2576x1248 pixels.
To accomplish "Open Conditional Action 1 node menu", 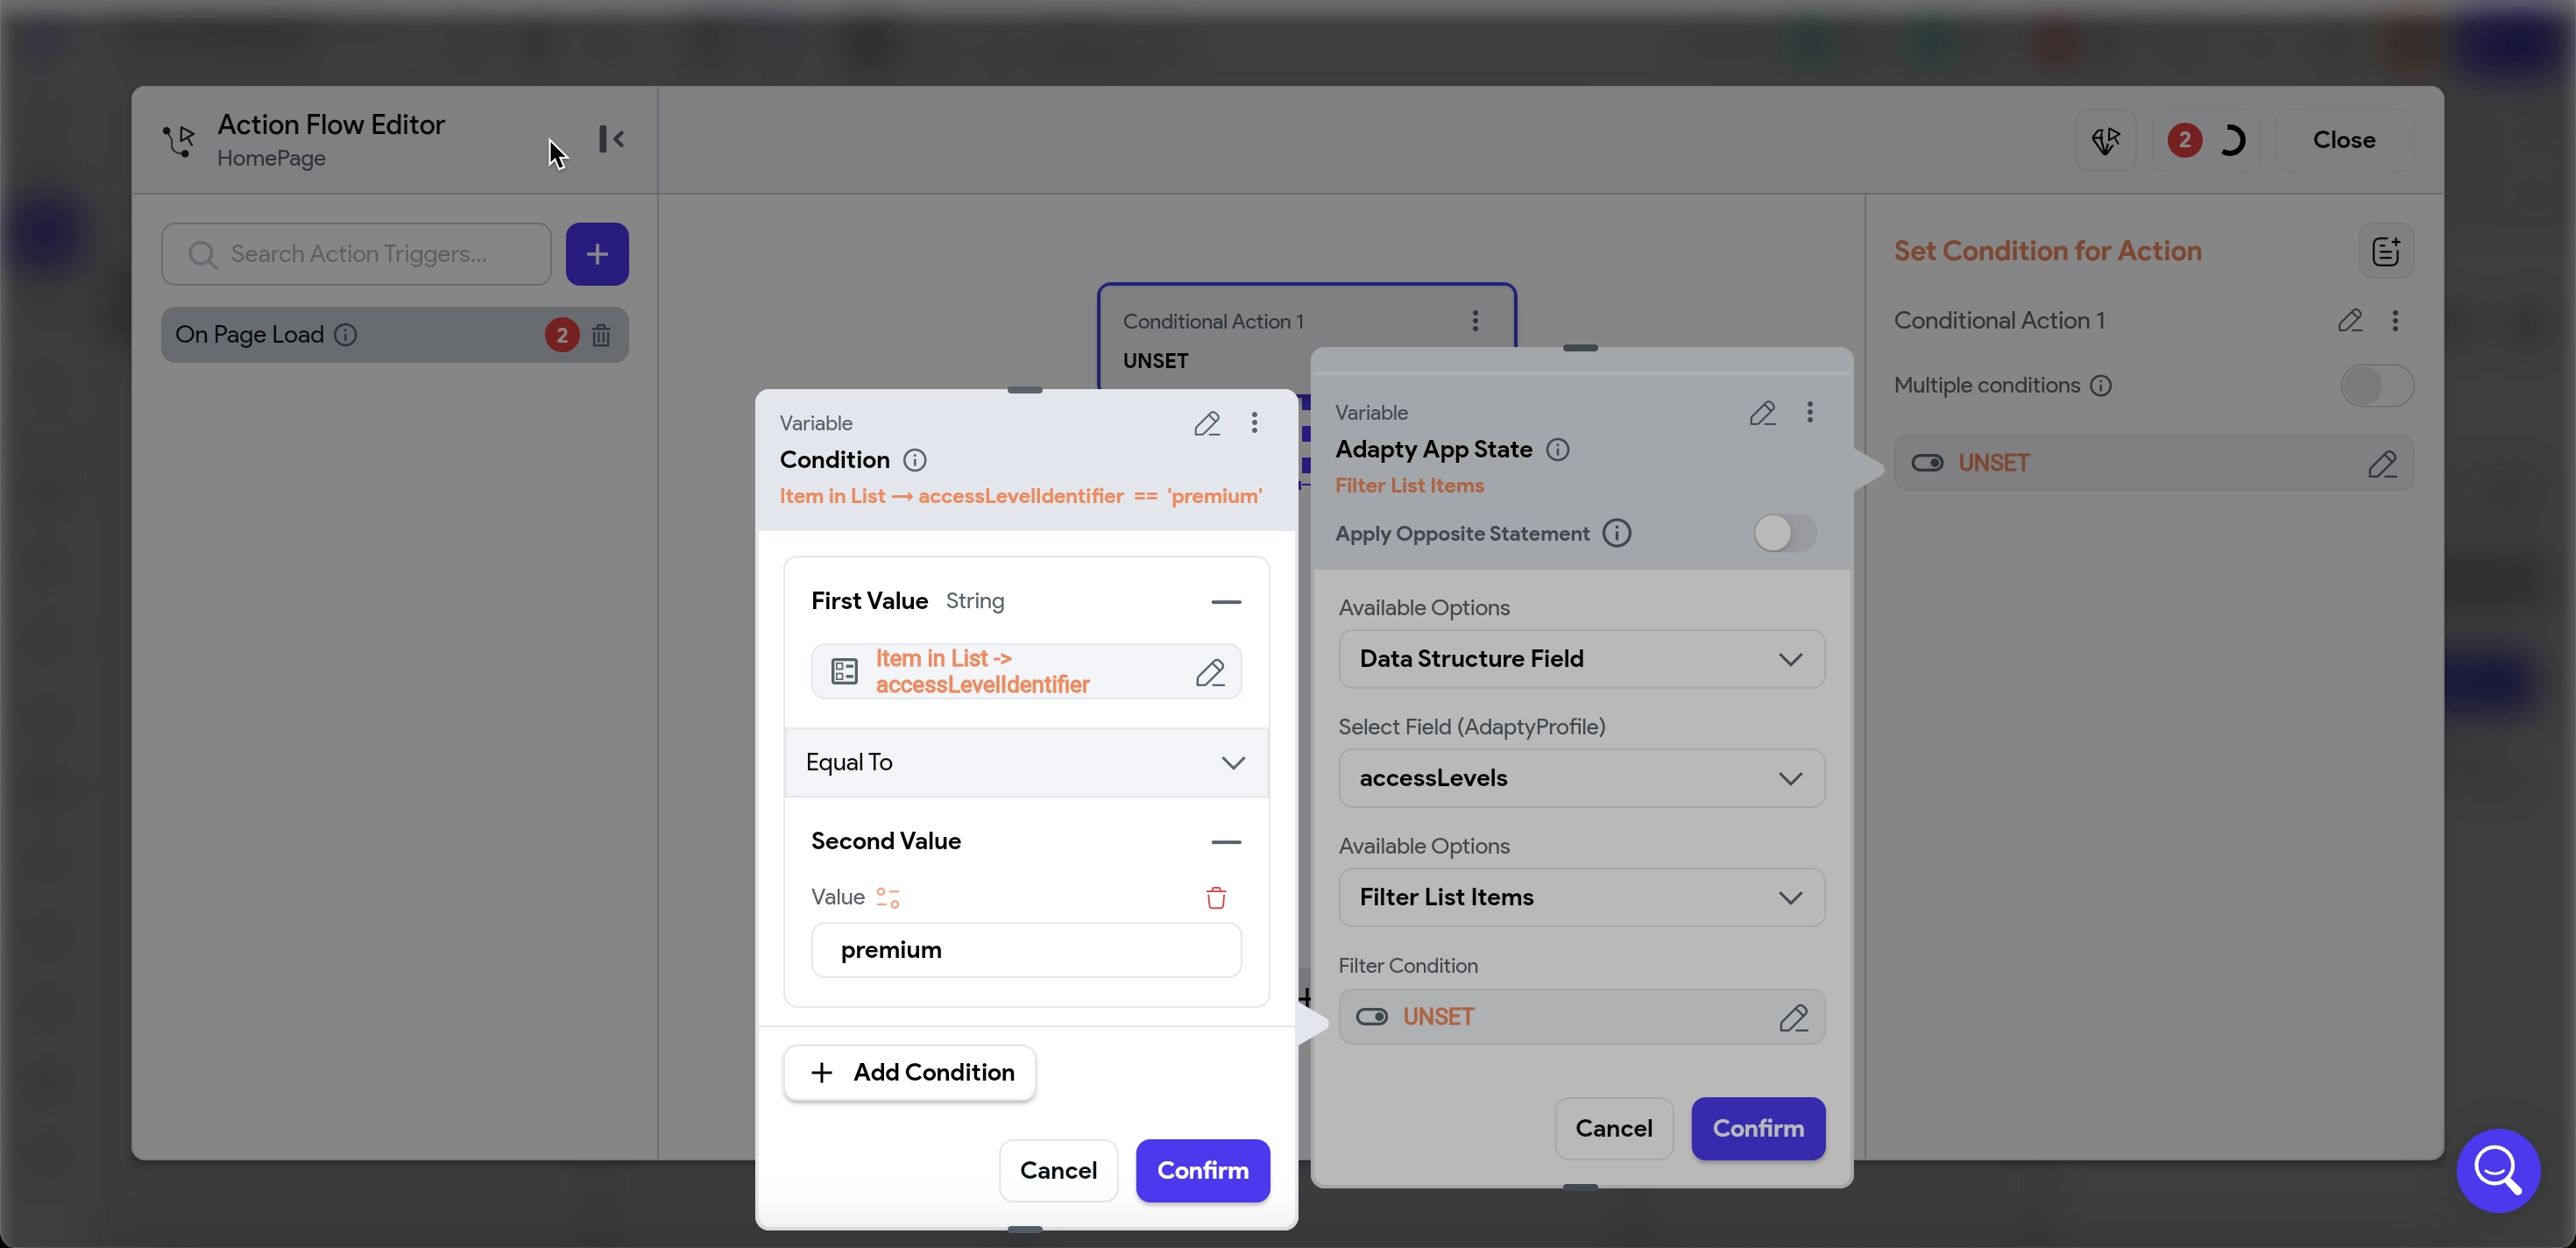I will click(x=1474, y=321).
